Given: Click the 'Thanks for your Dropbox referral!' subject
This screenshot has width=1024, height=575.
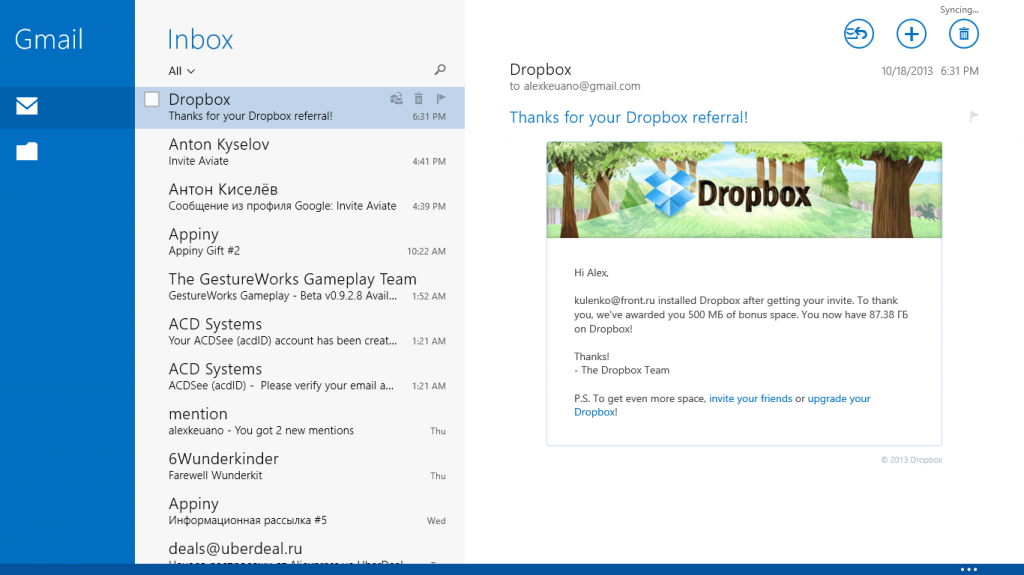Looking at the screenshot, I should [628, 118].
